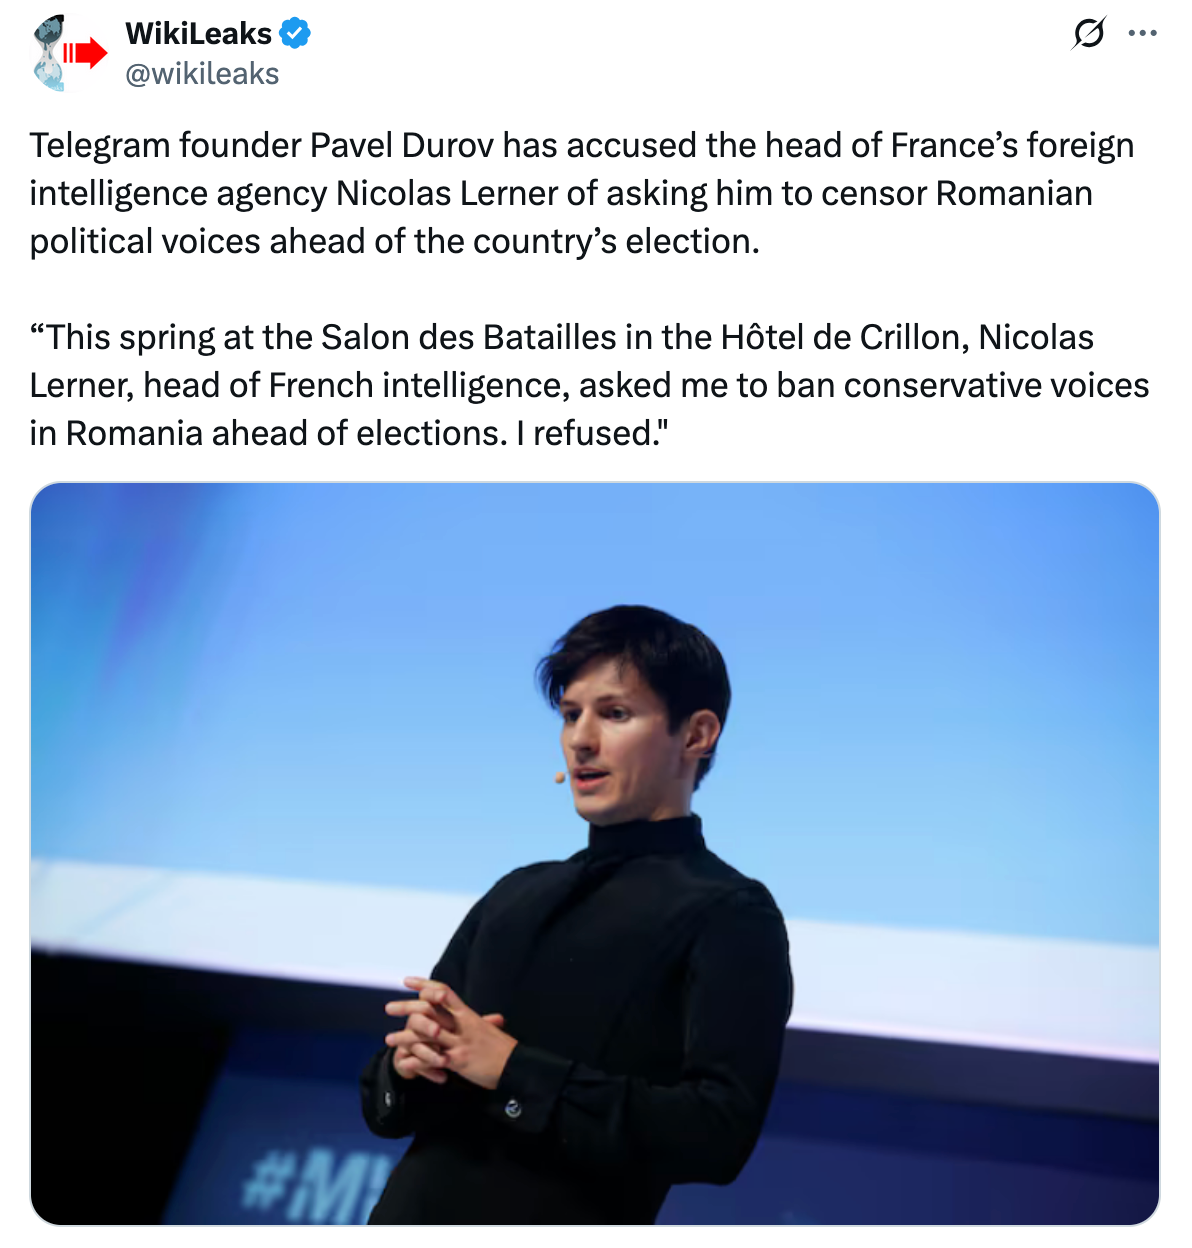The image size is (1192, 1248).
Task: Click the blue verified badge
Action: (x=295, y=33)
